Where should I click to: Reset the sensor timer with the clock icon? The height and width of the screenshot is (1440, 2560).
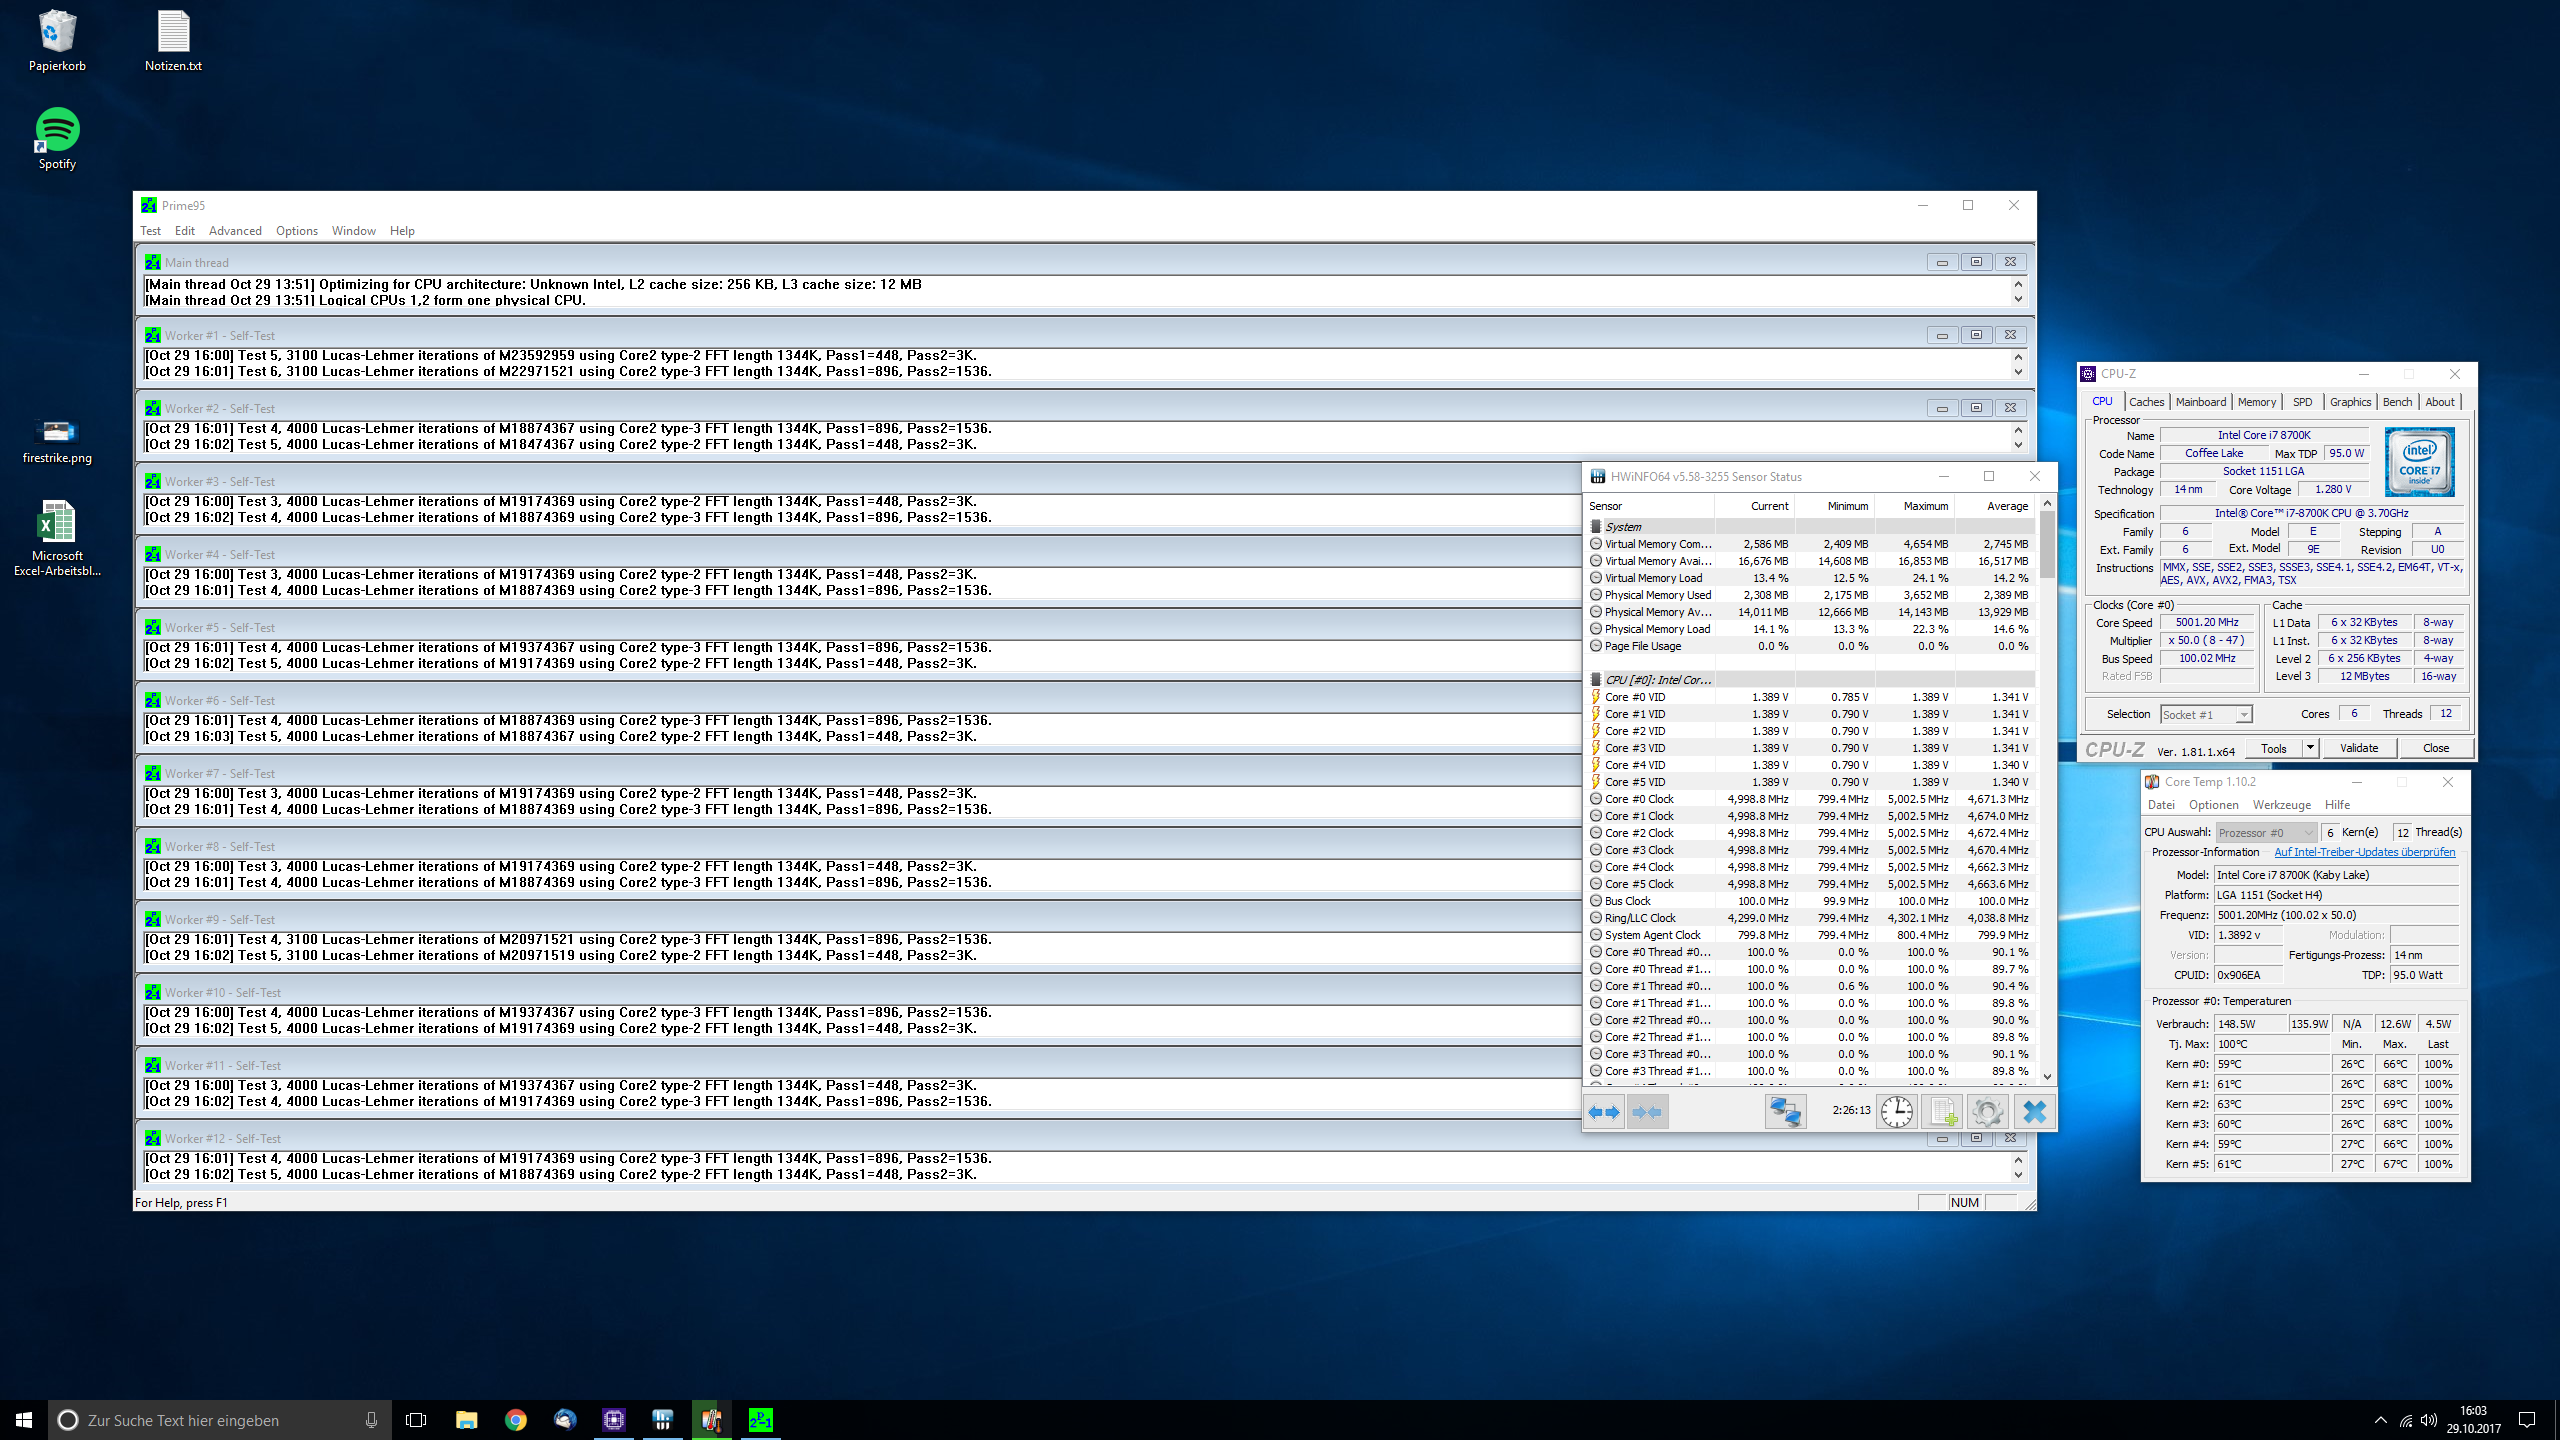(x=1896, y=1111)
